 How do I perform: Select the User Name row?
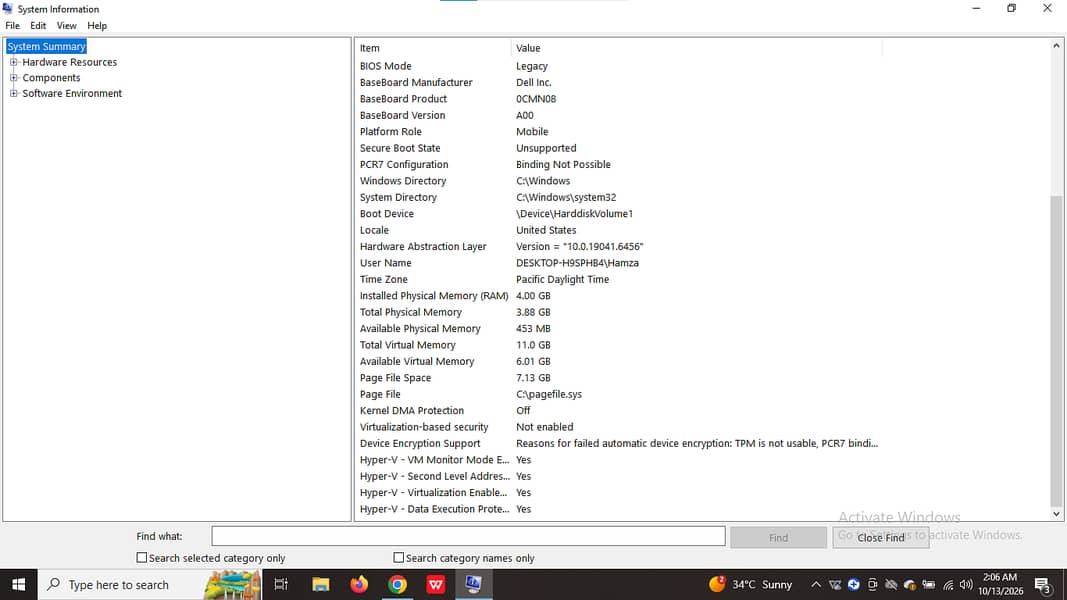tap(619, 263)
